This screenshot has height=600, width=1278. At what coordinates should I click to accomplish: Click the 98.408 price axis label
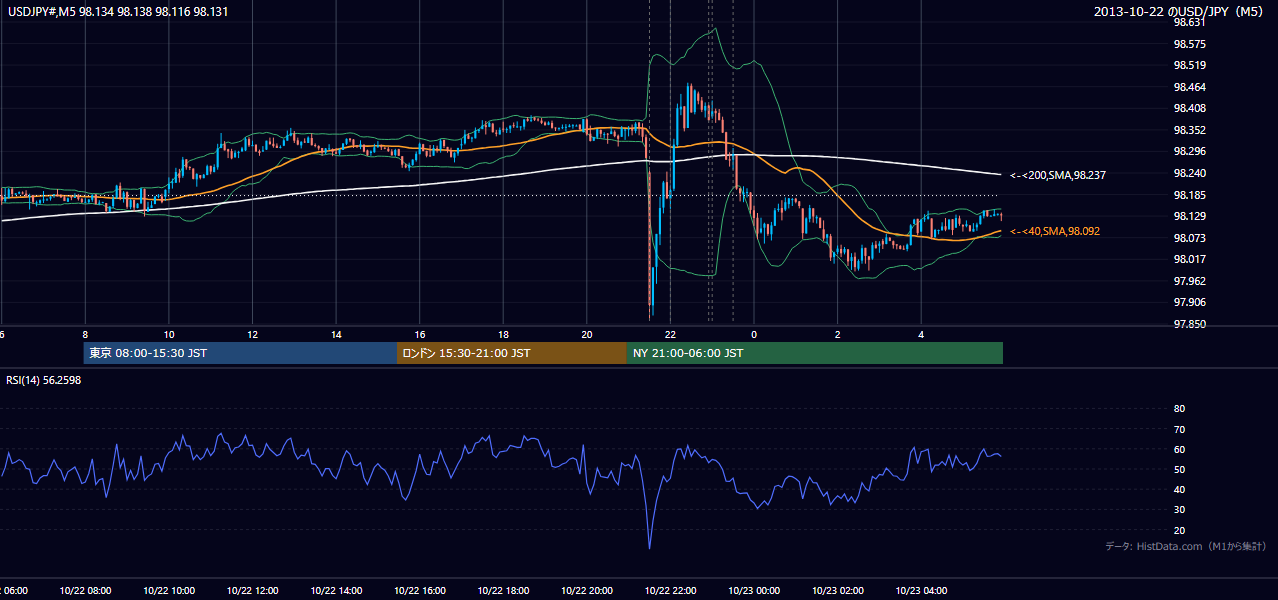click(1189, 108)
